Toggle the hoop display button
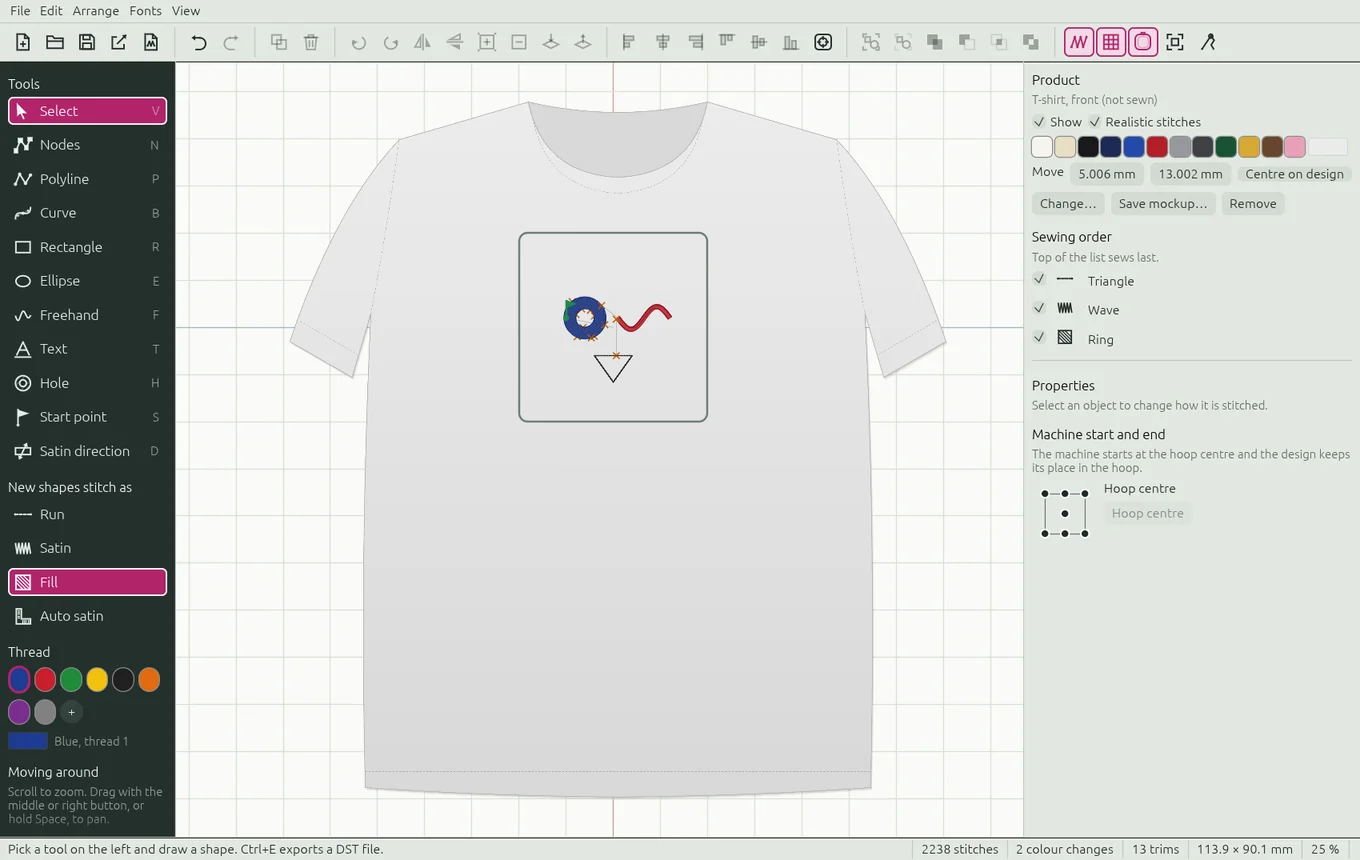 [1143, 42]
